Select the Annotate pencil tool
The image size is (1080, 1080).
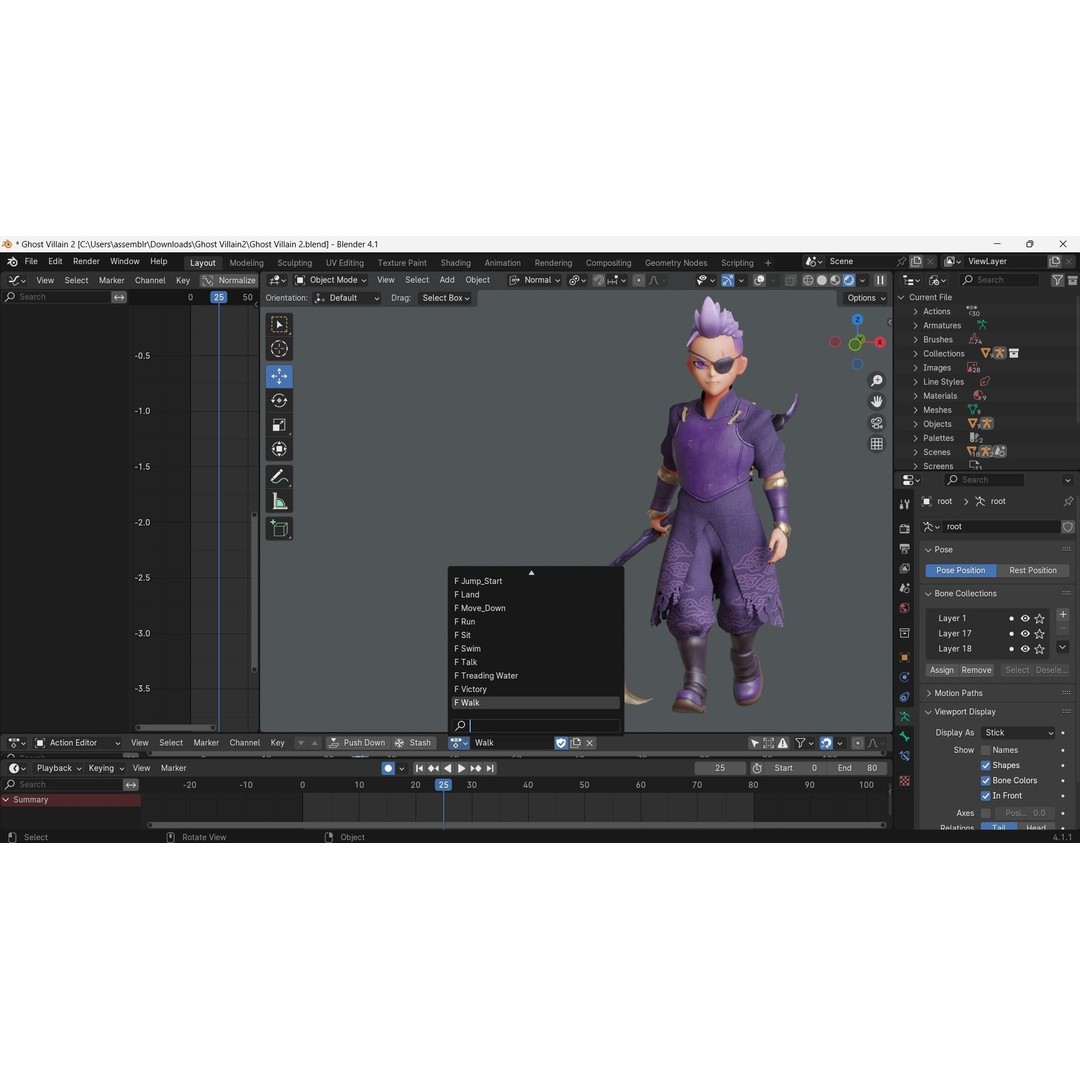tap(279, 477)
